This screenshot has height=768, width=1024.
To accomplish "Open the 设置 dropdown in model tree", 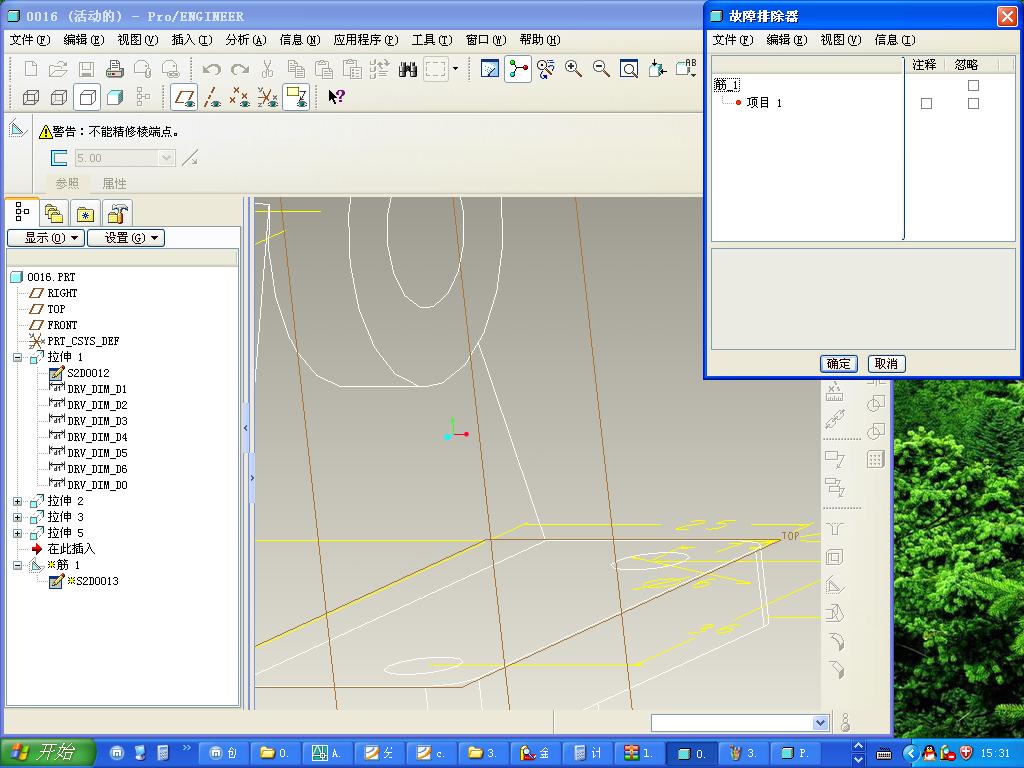I will (126, 238).
